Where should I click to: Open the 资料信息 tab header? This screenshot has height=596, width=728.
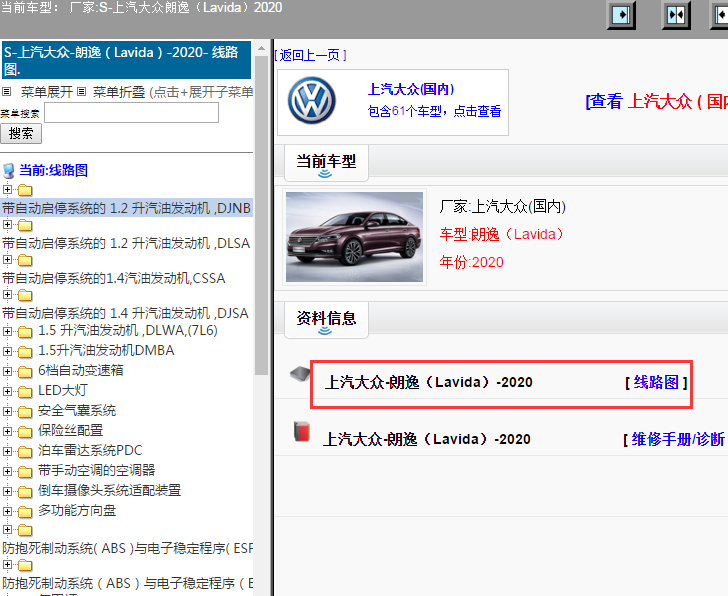point(326,319)
